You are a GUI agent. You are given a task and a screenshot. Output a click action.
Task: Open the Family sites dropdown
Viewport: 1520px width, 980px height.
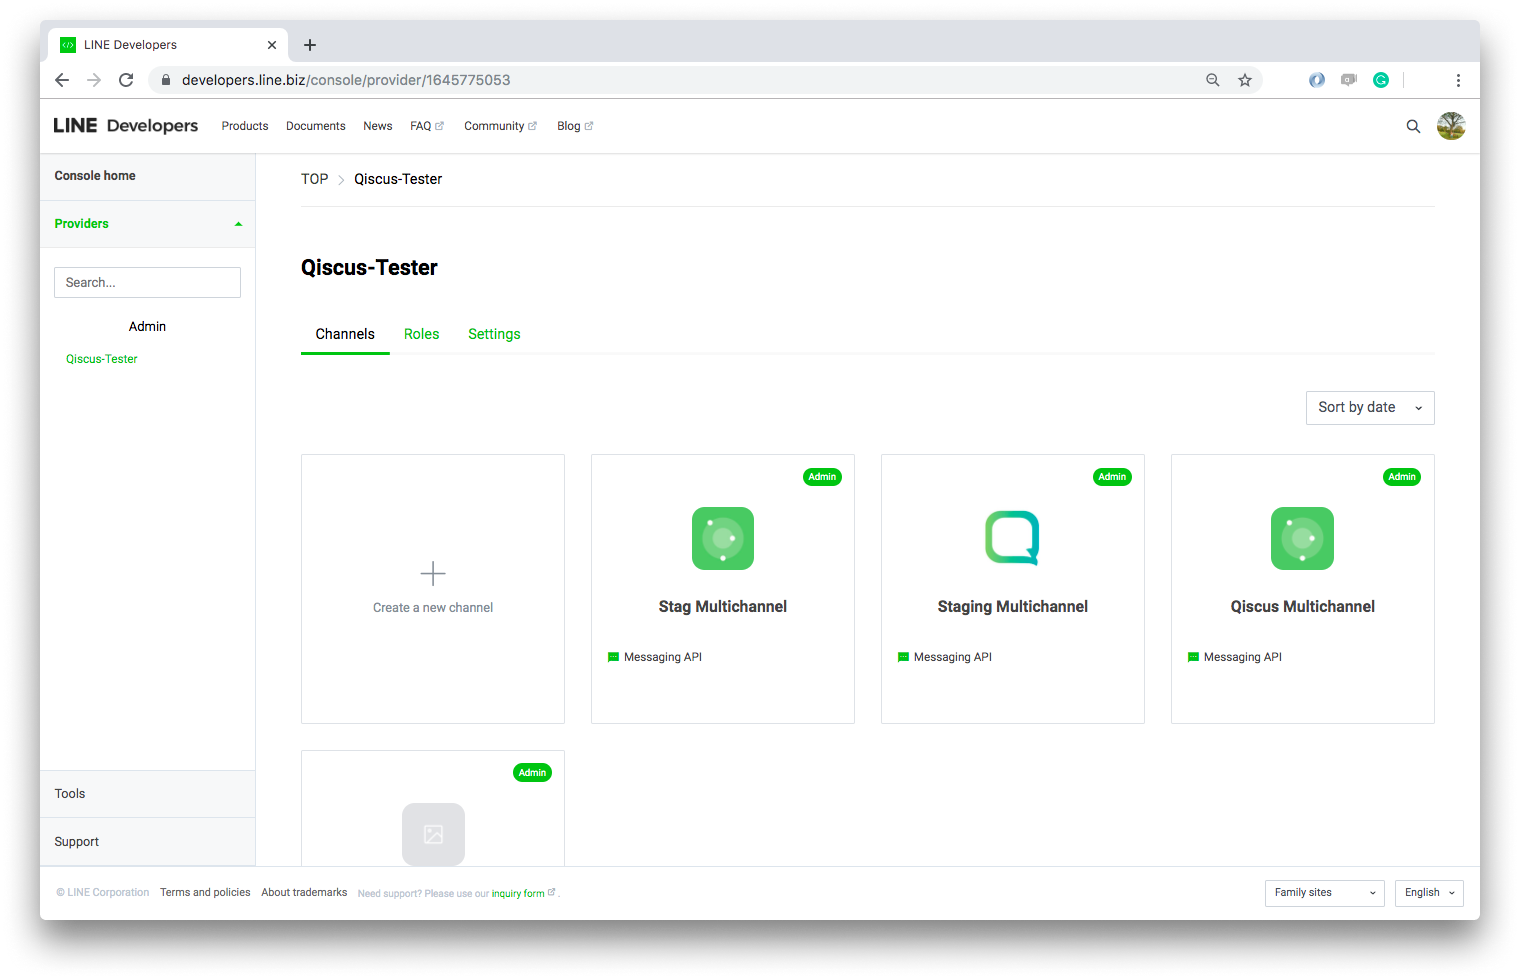point(1325,893)
